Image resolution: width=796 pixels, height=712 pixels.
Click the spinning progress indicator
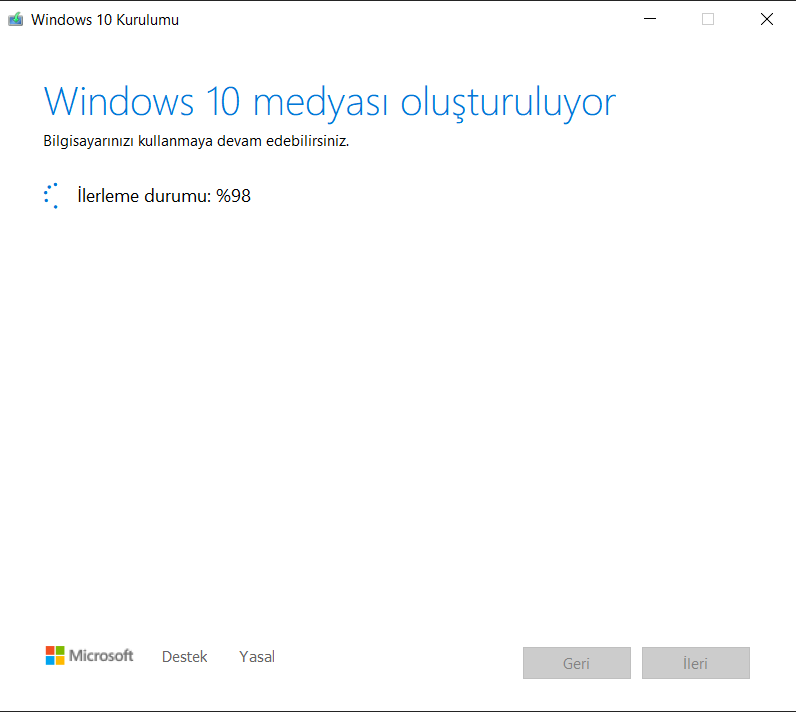click(52, 196)
